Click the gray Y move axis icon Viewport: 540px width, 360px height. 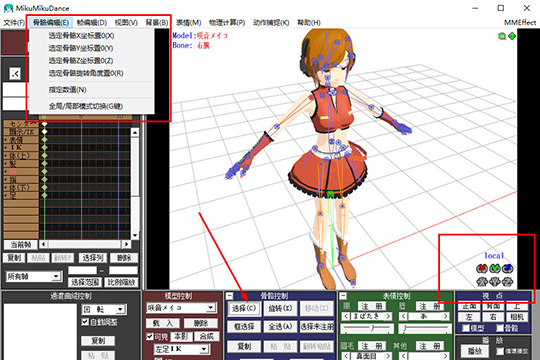pos(495,282)
